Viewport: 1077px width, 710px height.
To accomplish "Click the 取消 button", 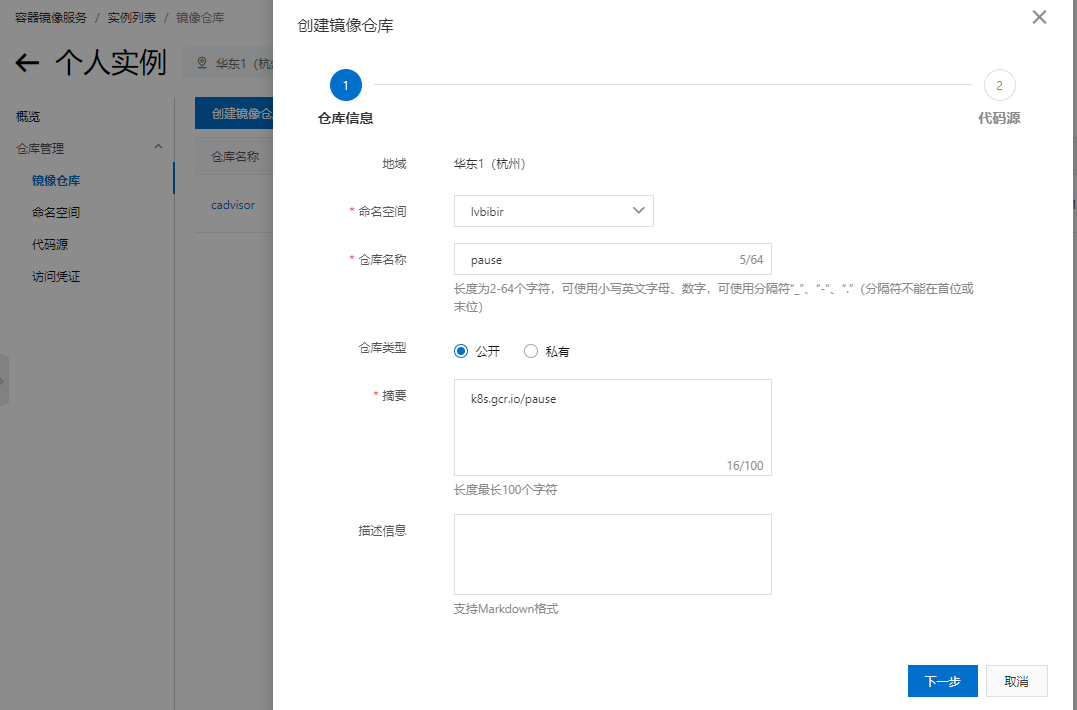I will (x=1016, y=681).
